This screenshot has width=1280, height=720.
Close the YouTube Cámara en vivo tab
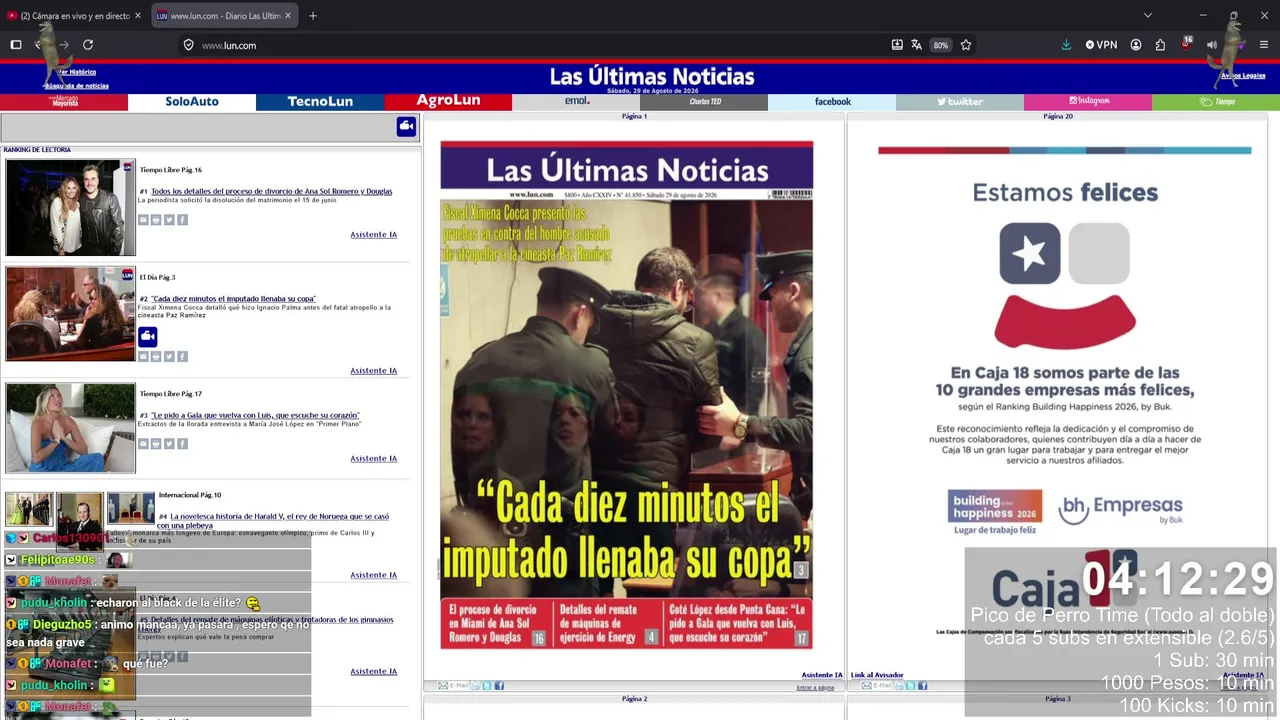click(x=138, y=16)
